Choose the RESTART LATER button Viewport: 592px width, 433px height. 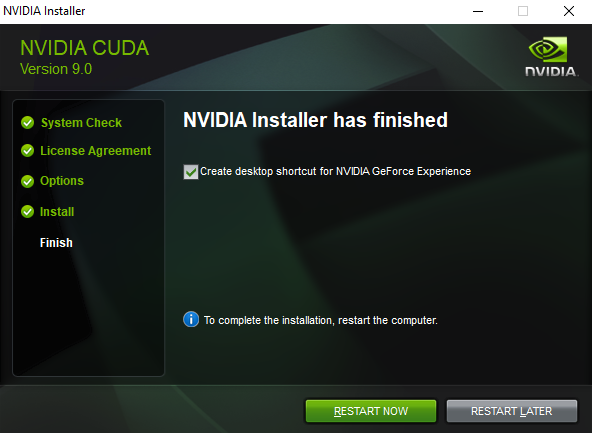coord(512,411)
